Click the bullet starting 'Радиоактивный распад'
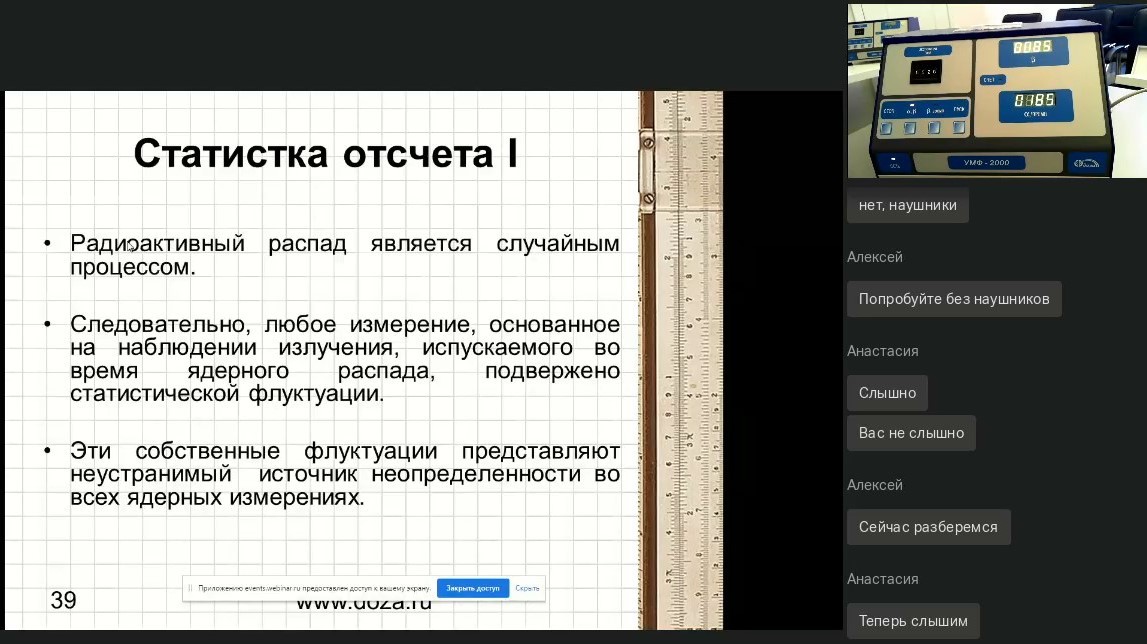The width and height of the screenshot is (1147, 644). point(344,256)
